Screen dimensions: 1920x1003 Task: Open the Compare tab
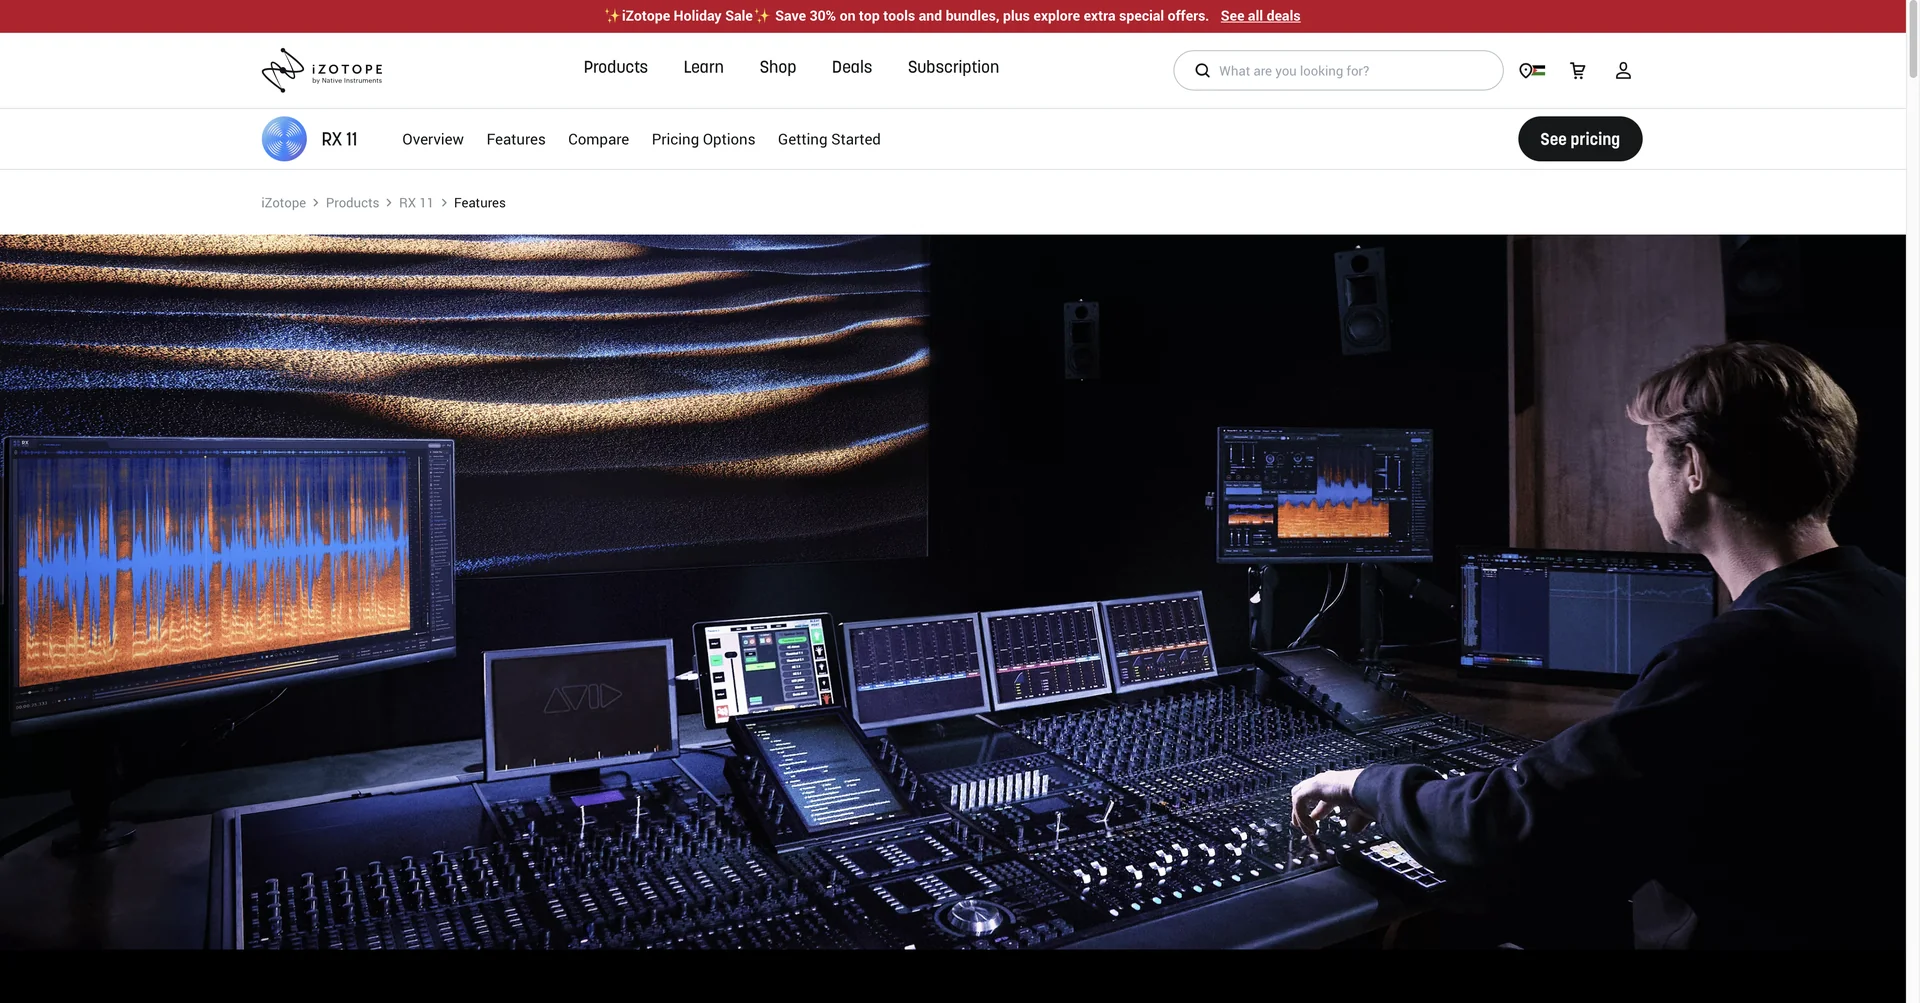(598, 139)
